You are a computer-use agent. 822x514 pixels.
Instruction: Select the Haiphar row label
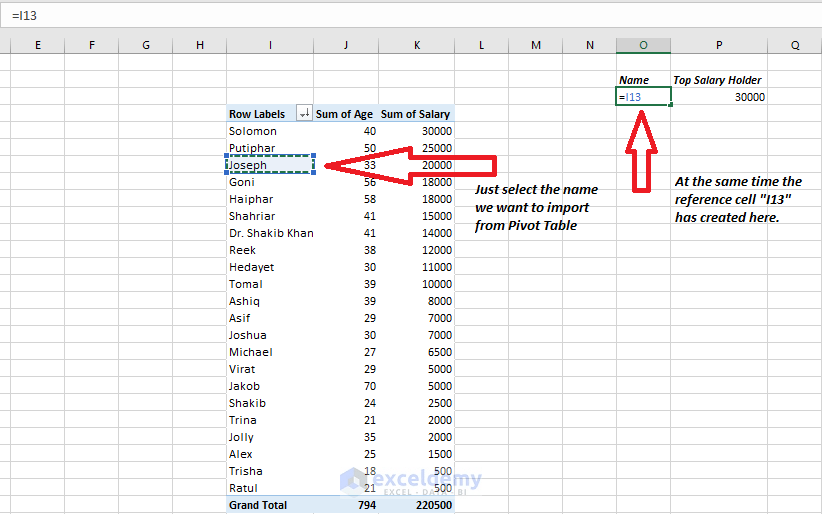270,199
